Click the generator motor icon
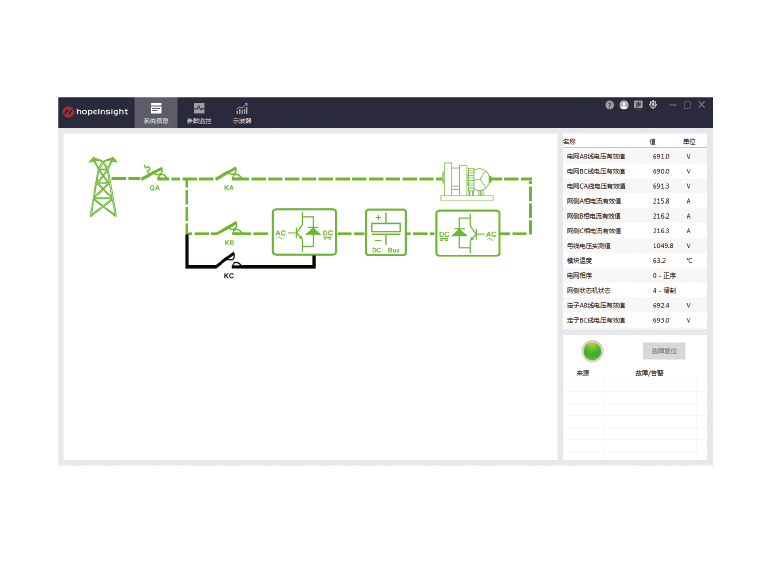 point(466,181)
